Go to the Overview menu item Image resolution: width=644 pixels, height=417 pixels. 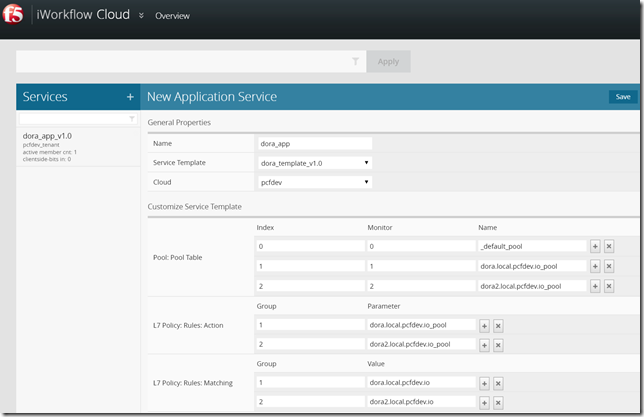[x=172, y=16]
